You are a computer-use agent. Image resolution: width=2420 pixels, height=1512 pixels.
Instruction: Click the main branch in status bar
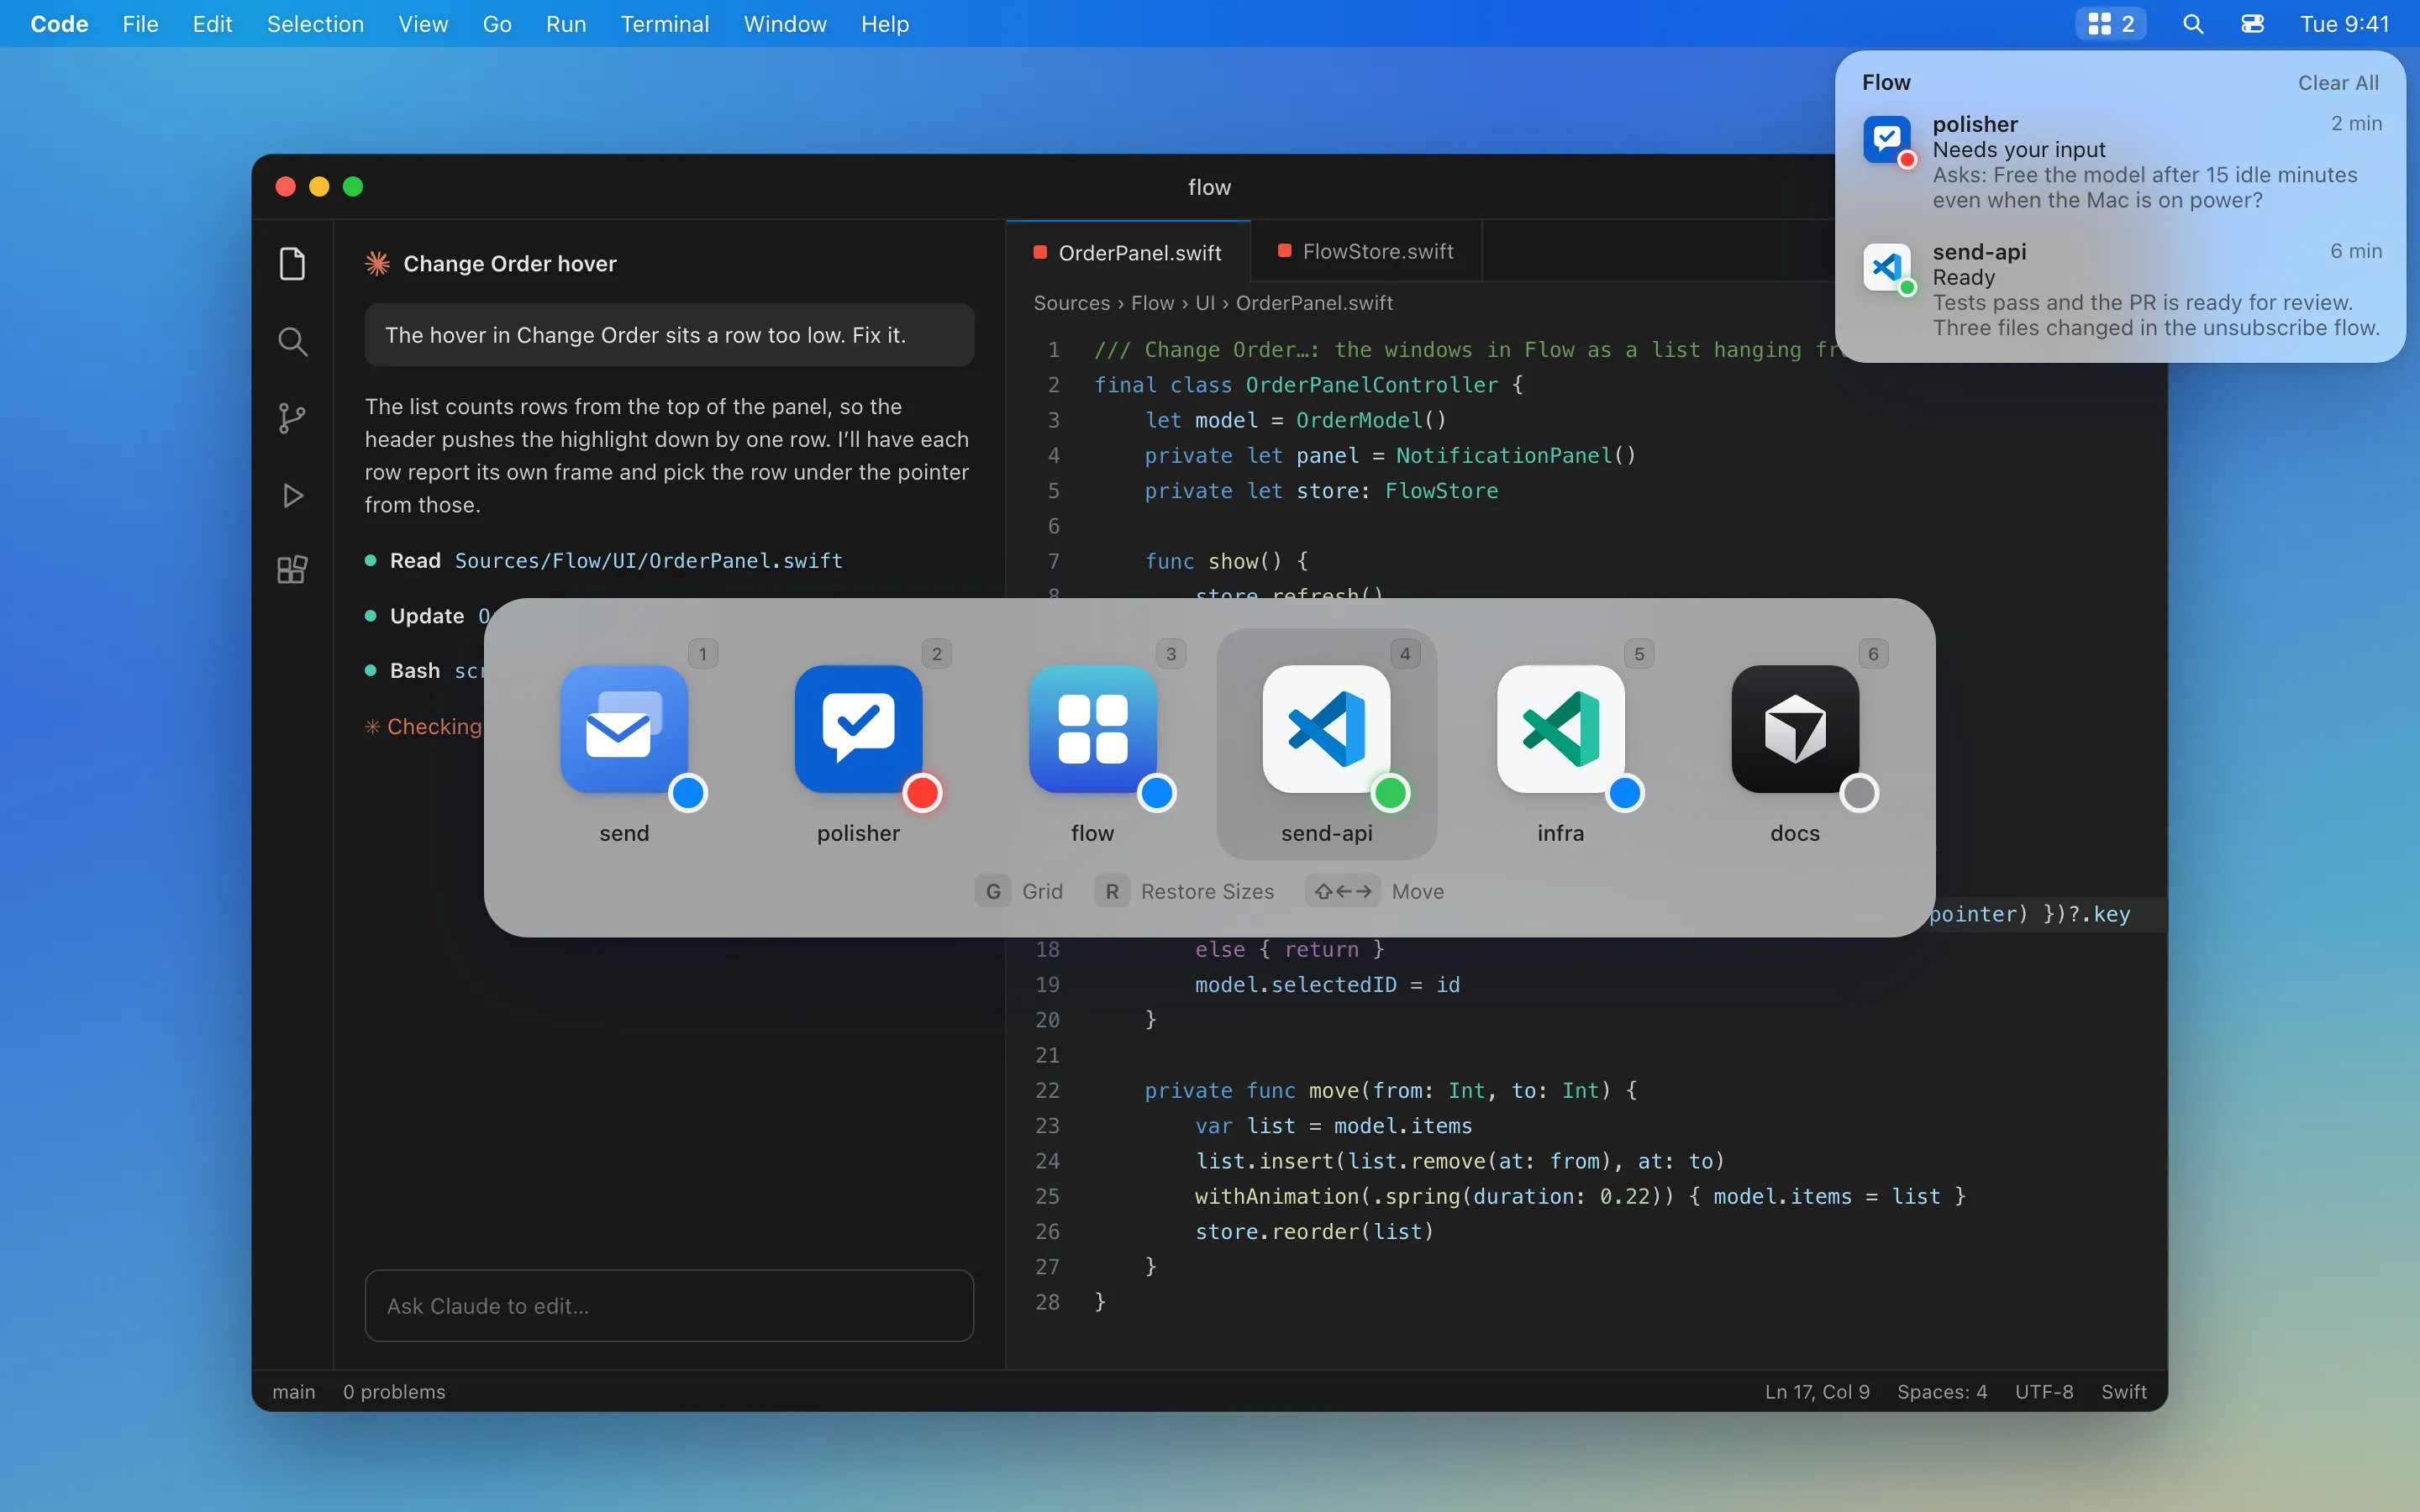(x=293, y=1392)
